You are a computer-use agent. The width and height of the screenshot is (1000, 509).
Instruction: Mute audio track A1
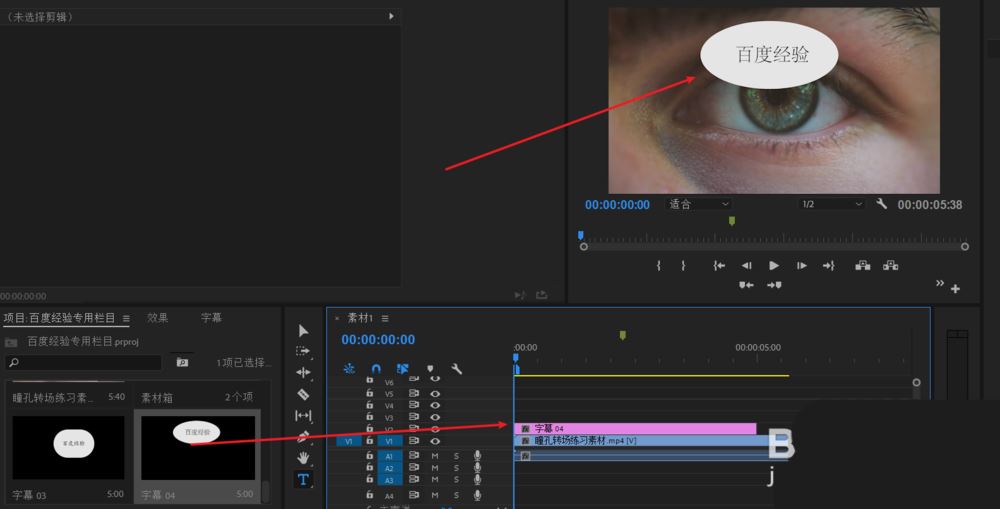435,456
